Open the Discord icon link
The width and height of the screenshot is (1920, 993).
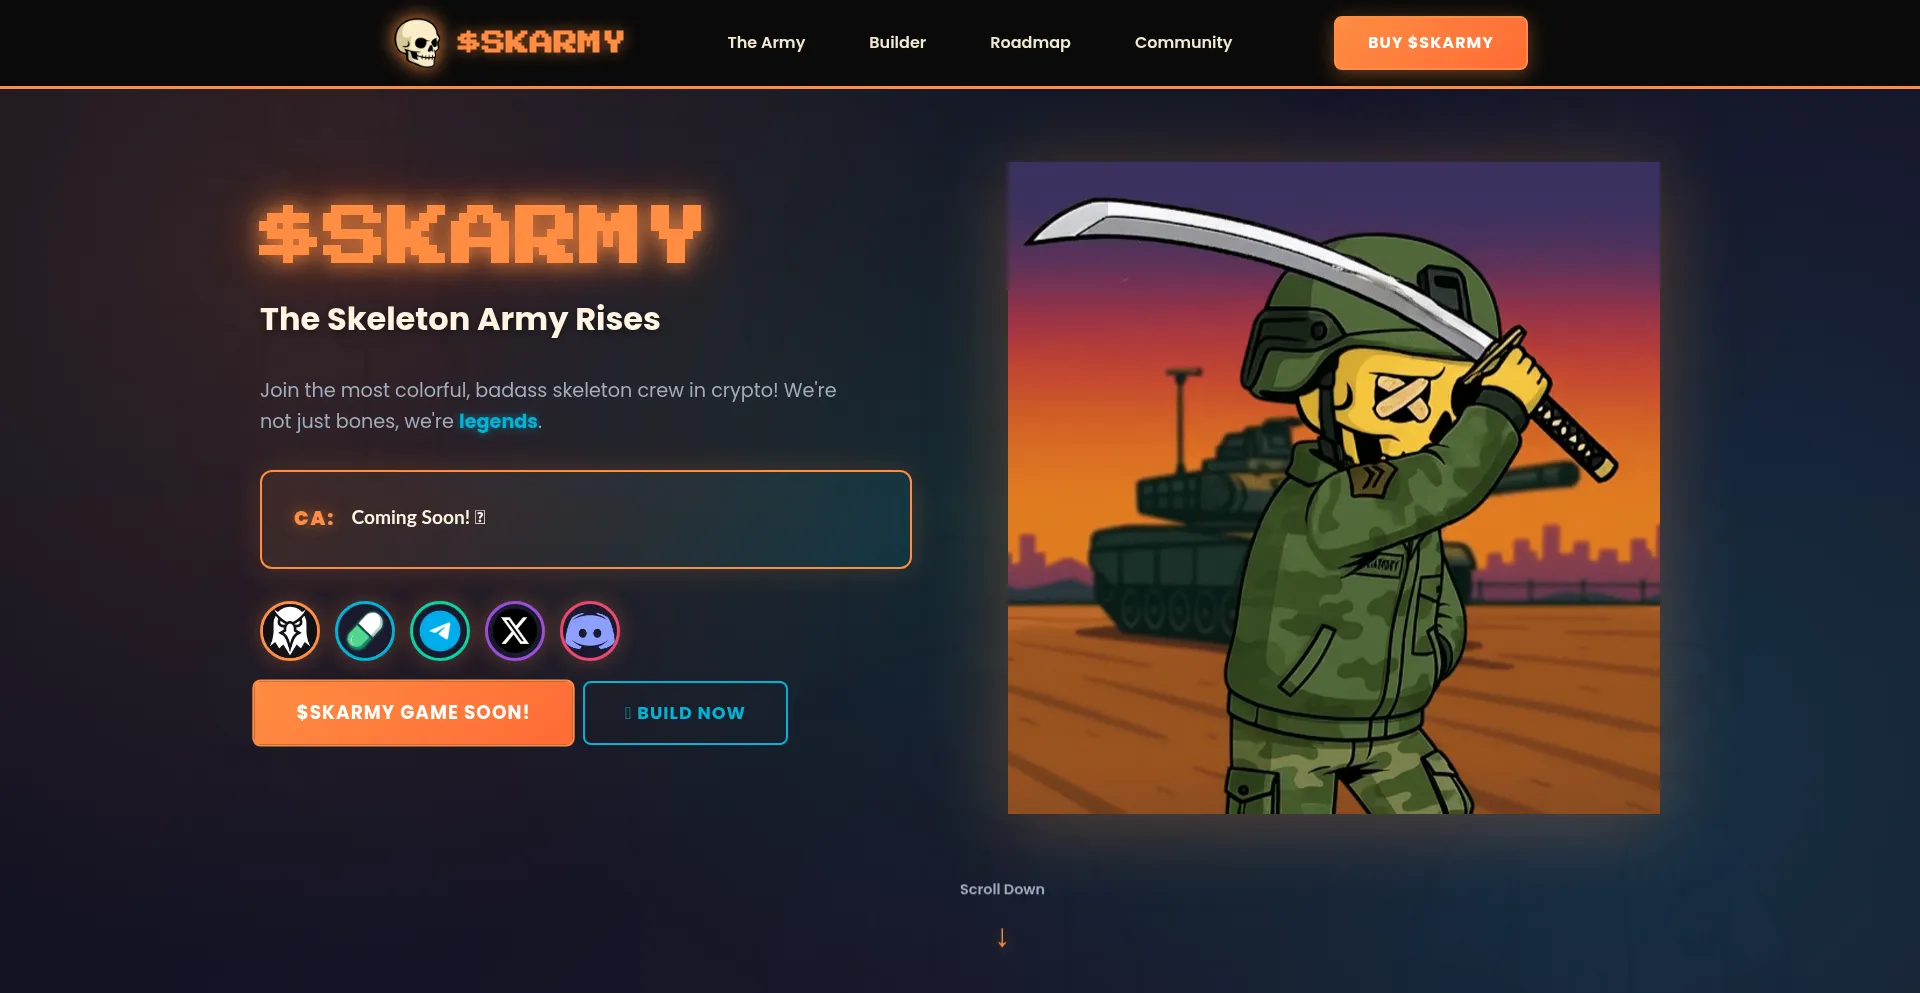[590, 631]
